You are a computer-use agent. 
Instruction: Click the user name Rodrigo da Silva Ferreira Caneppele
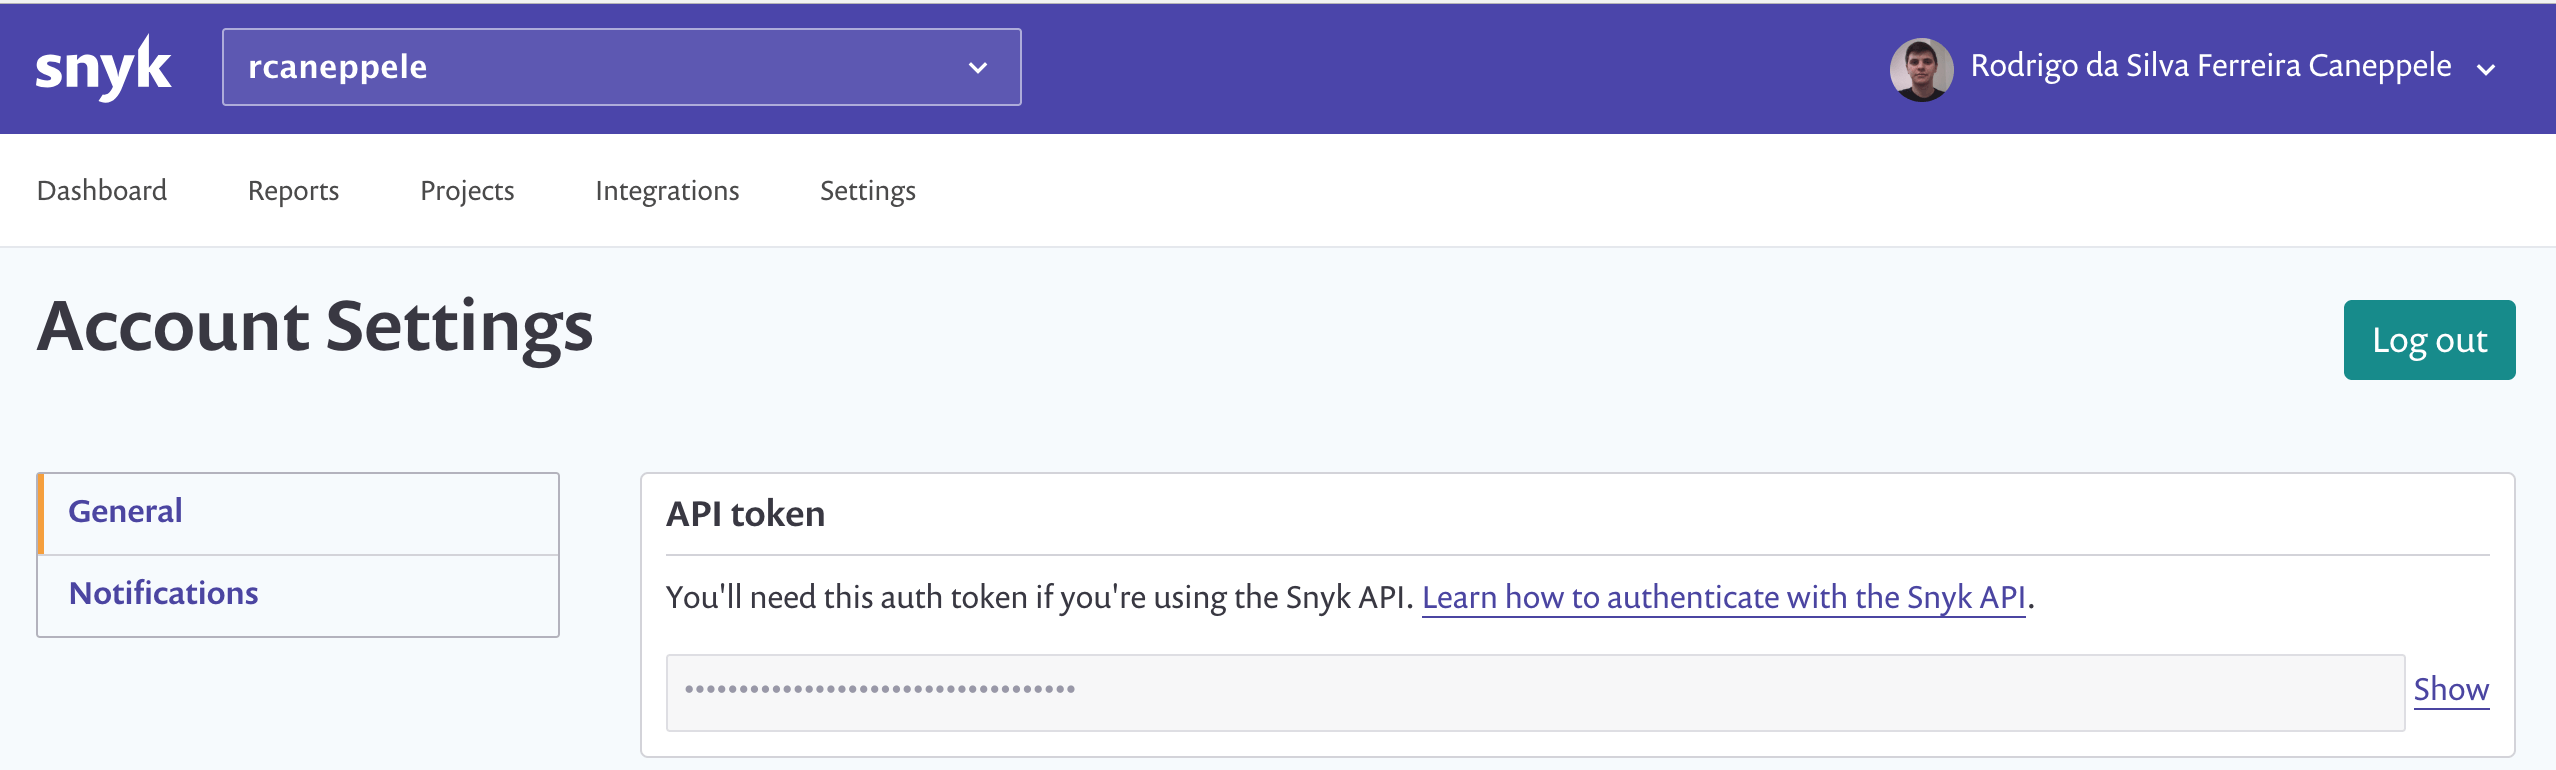coord(2210,66)
